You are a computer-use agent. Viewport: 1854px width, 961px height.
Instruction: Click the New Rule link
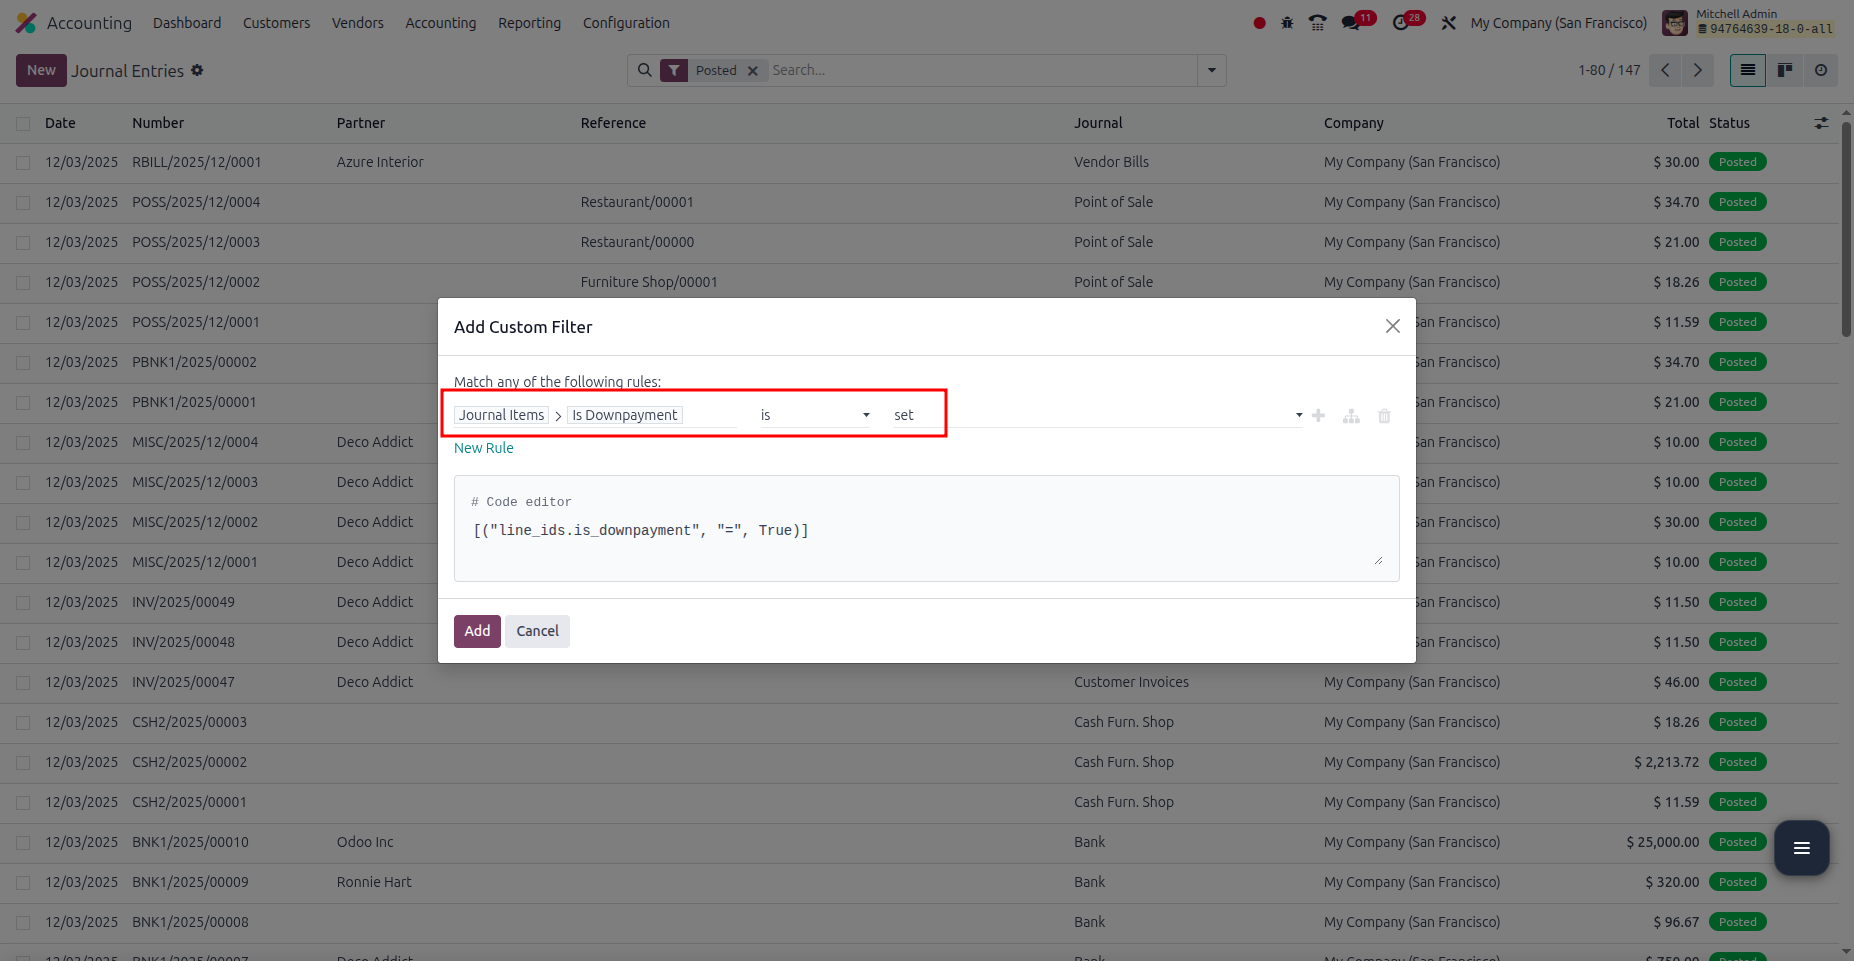pos(483,448)
